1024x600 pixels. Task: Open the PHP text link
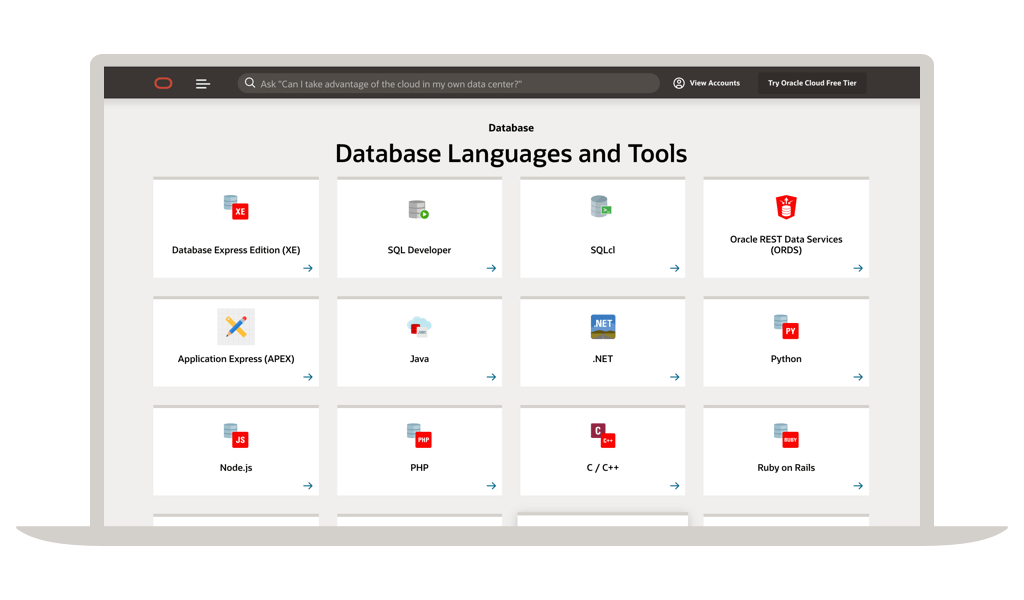click(x=419, y=467)
